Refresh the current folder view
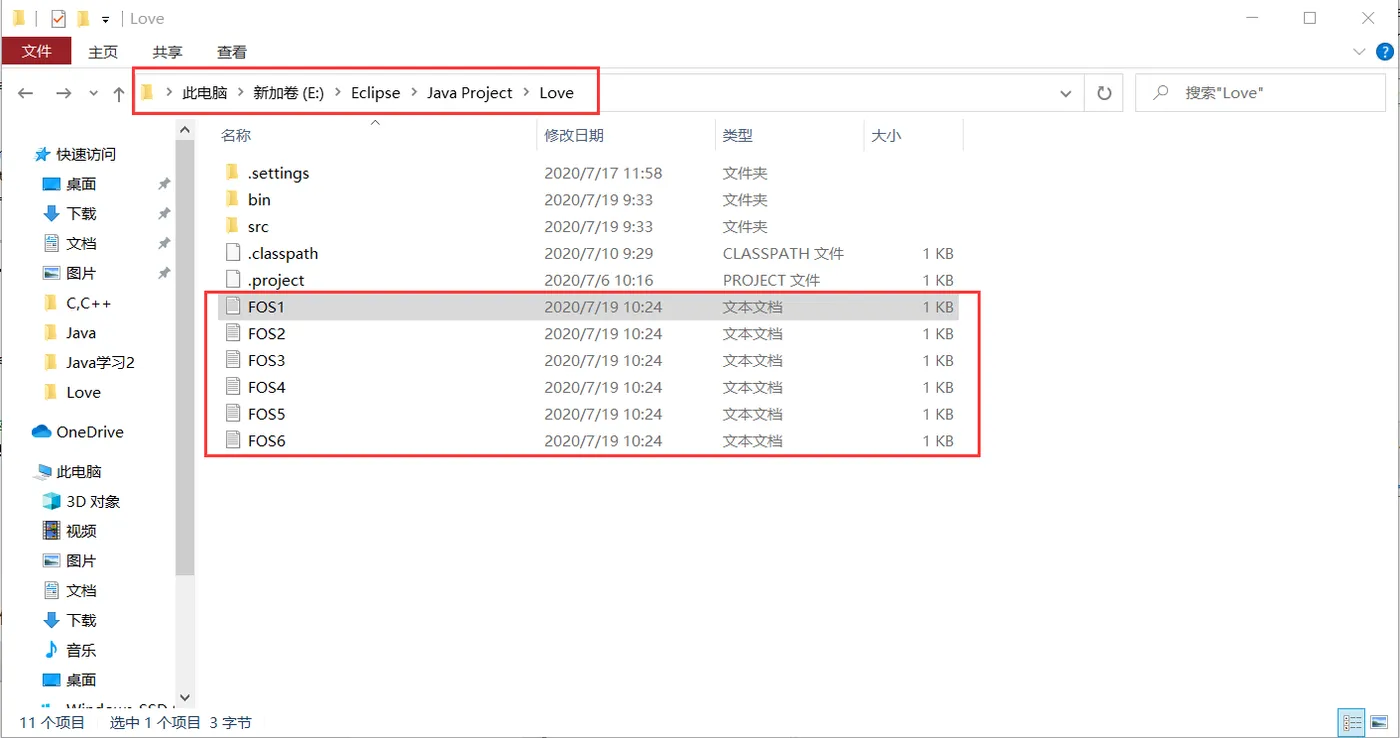 coord(1104,93)
